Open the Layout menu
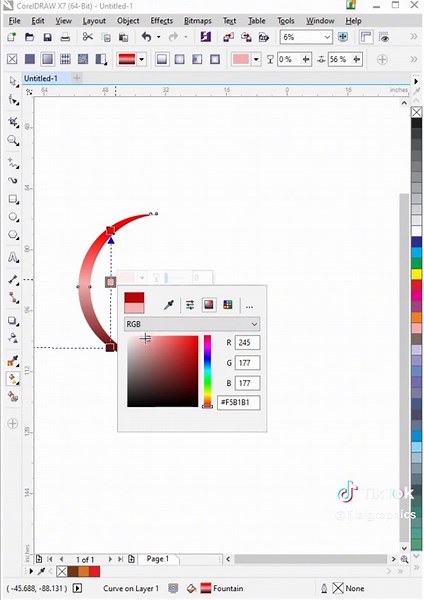This screenshot has height=600, width=424. pyautogui.click(x=94, y=21)
